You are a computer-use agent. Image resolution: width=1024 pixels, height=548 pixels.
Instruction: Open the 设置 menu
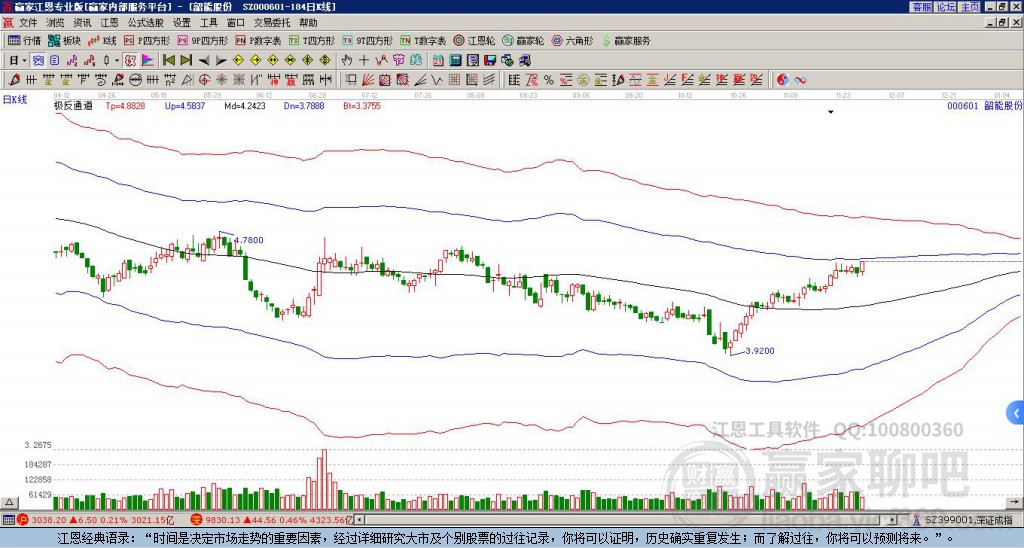tap(182, 23)
